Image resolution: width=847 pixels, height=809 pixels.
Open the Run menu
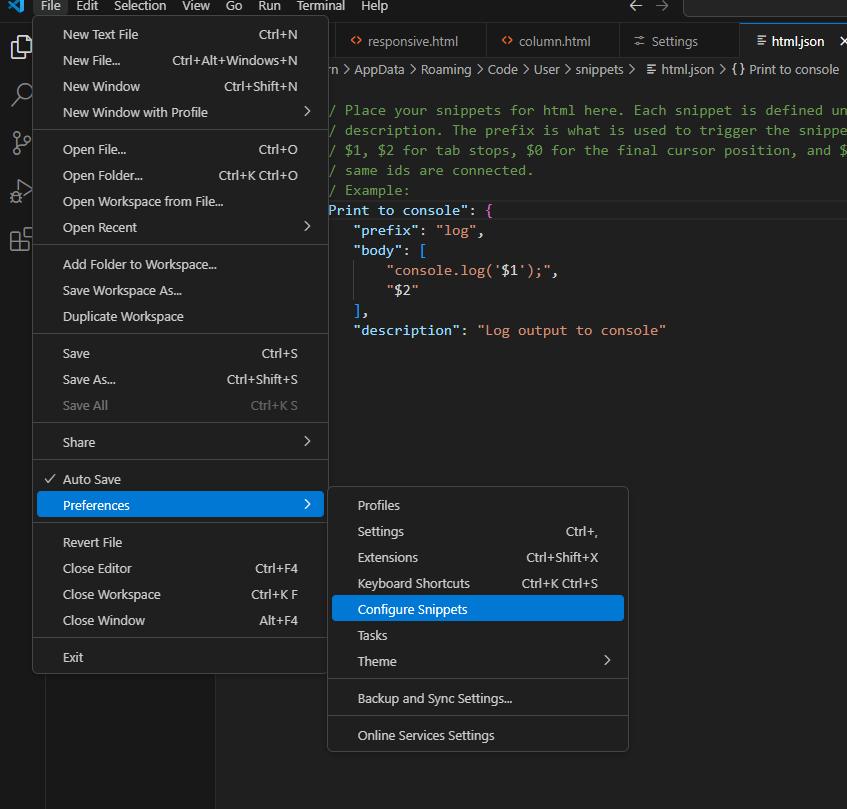[x=269, y=6]
